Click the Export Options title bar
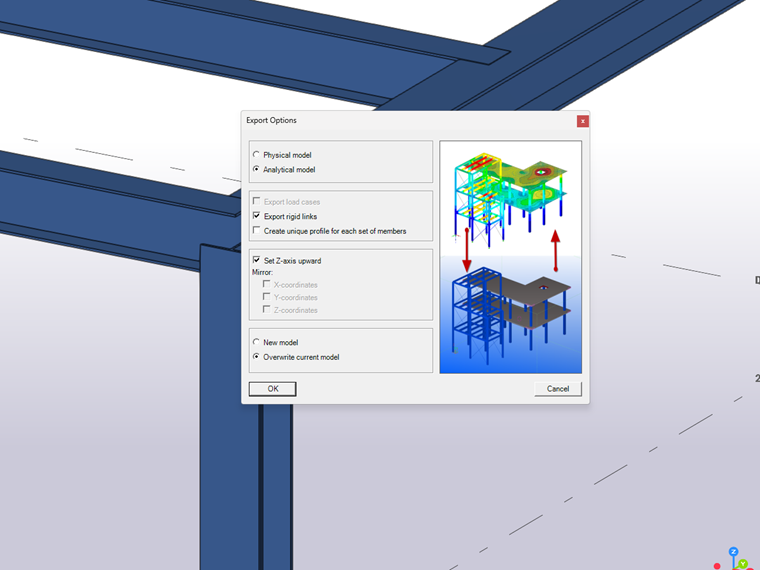Image resolution: width=760 pixels, height=570 pixels. 409,121
